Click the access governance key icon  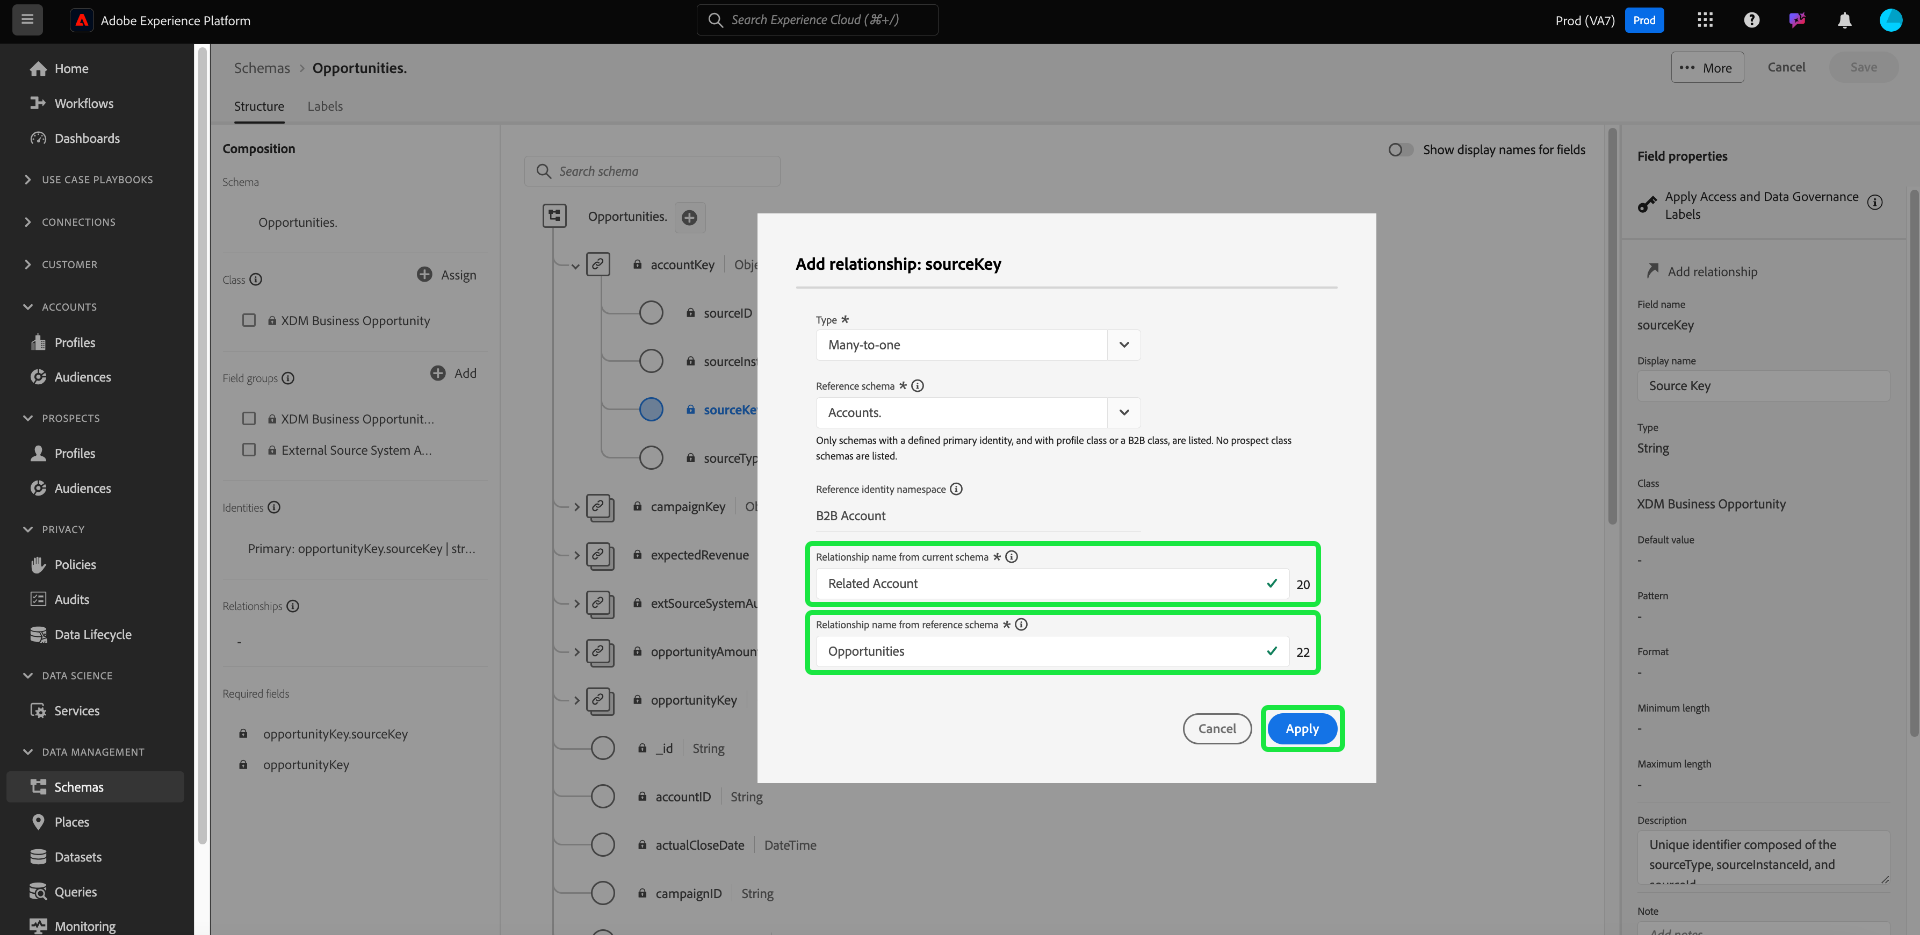[1647, 205]
